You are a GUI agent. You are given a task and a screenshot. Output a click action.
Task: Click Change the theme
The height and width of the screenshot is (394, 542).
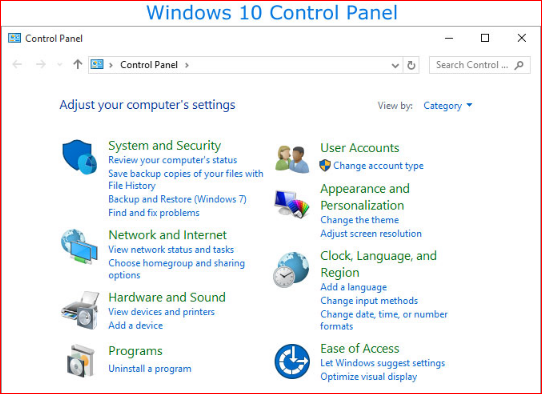359,220
